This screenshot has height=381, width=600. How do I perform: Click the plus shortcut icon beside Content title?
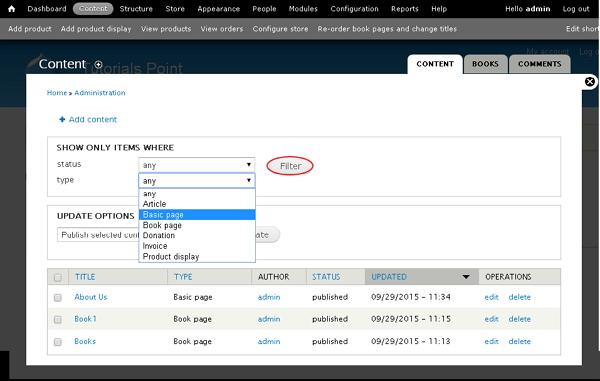pos(98,65)
